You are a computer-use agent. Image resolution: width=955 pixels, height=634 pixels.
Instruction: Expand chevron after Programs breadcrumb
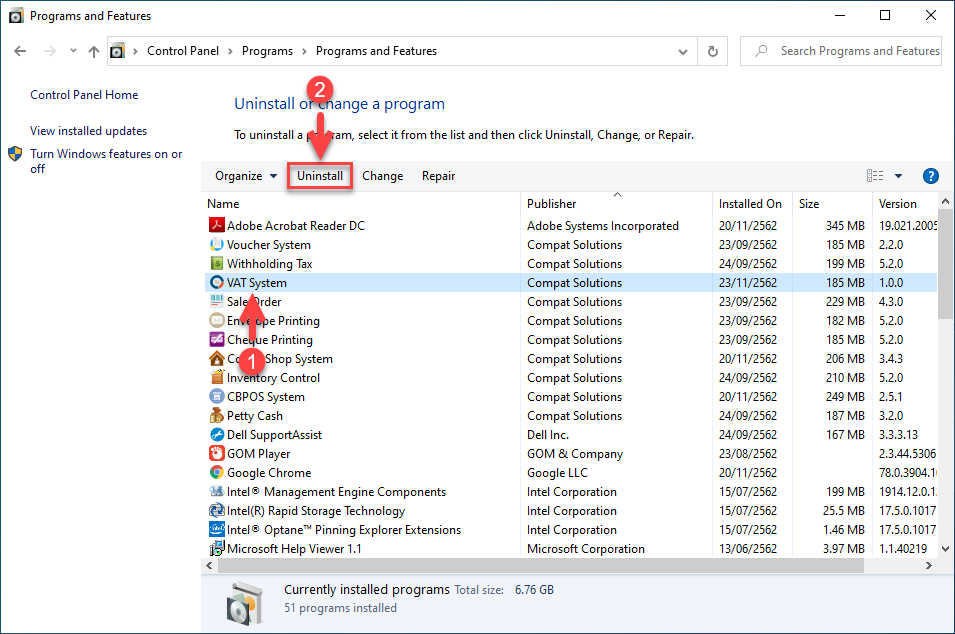pyautogui.click(x=304, y=52)
